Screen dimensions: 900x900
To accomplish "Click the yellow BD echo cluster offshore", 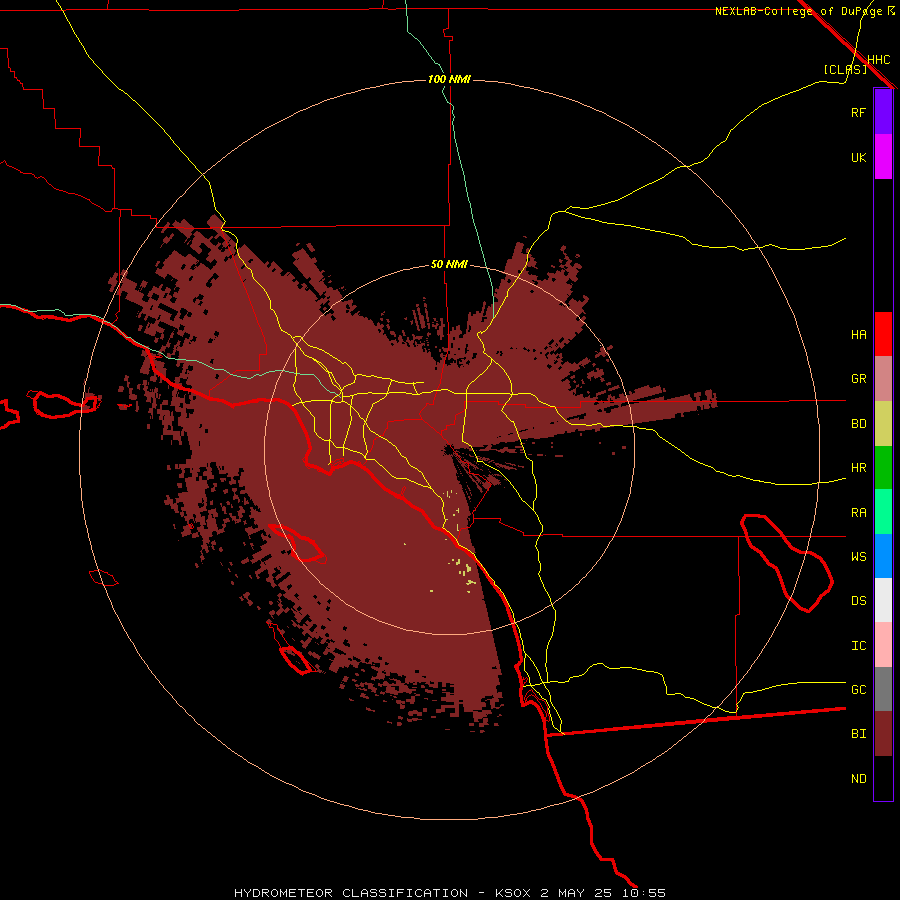I will (465, 572).
